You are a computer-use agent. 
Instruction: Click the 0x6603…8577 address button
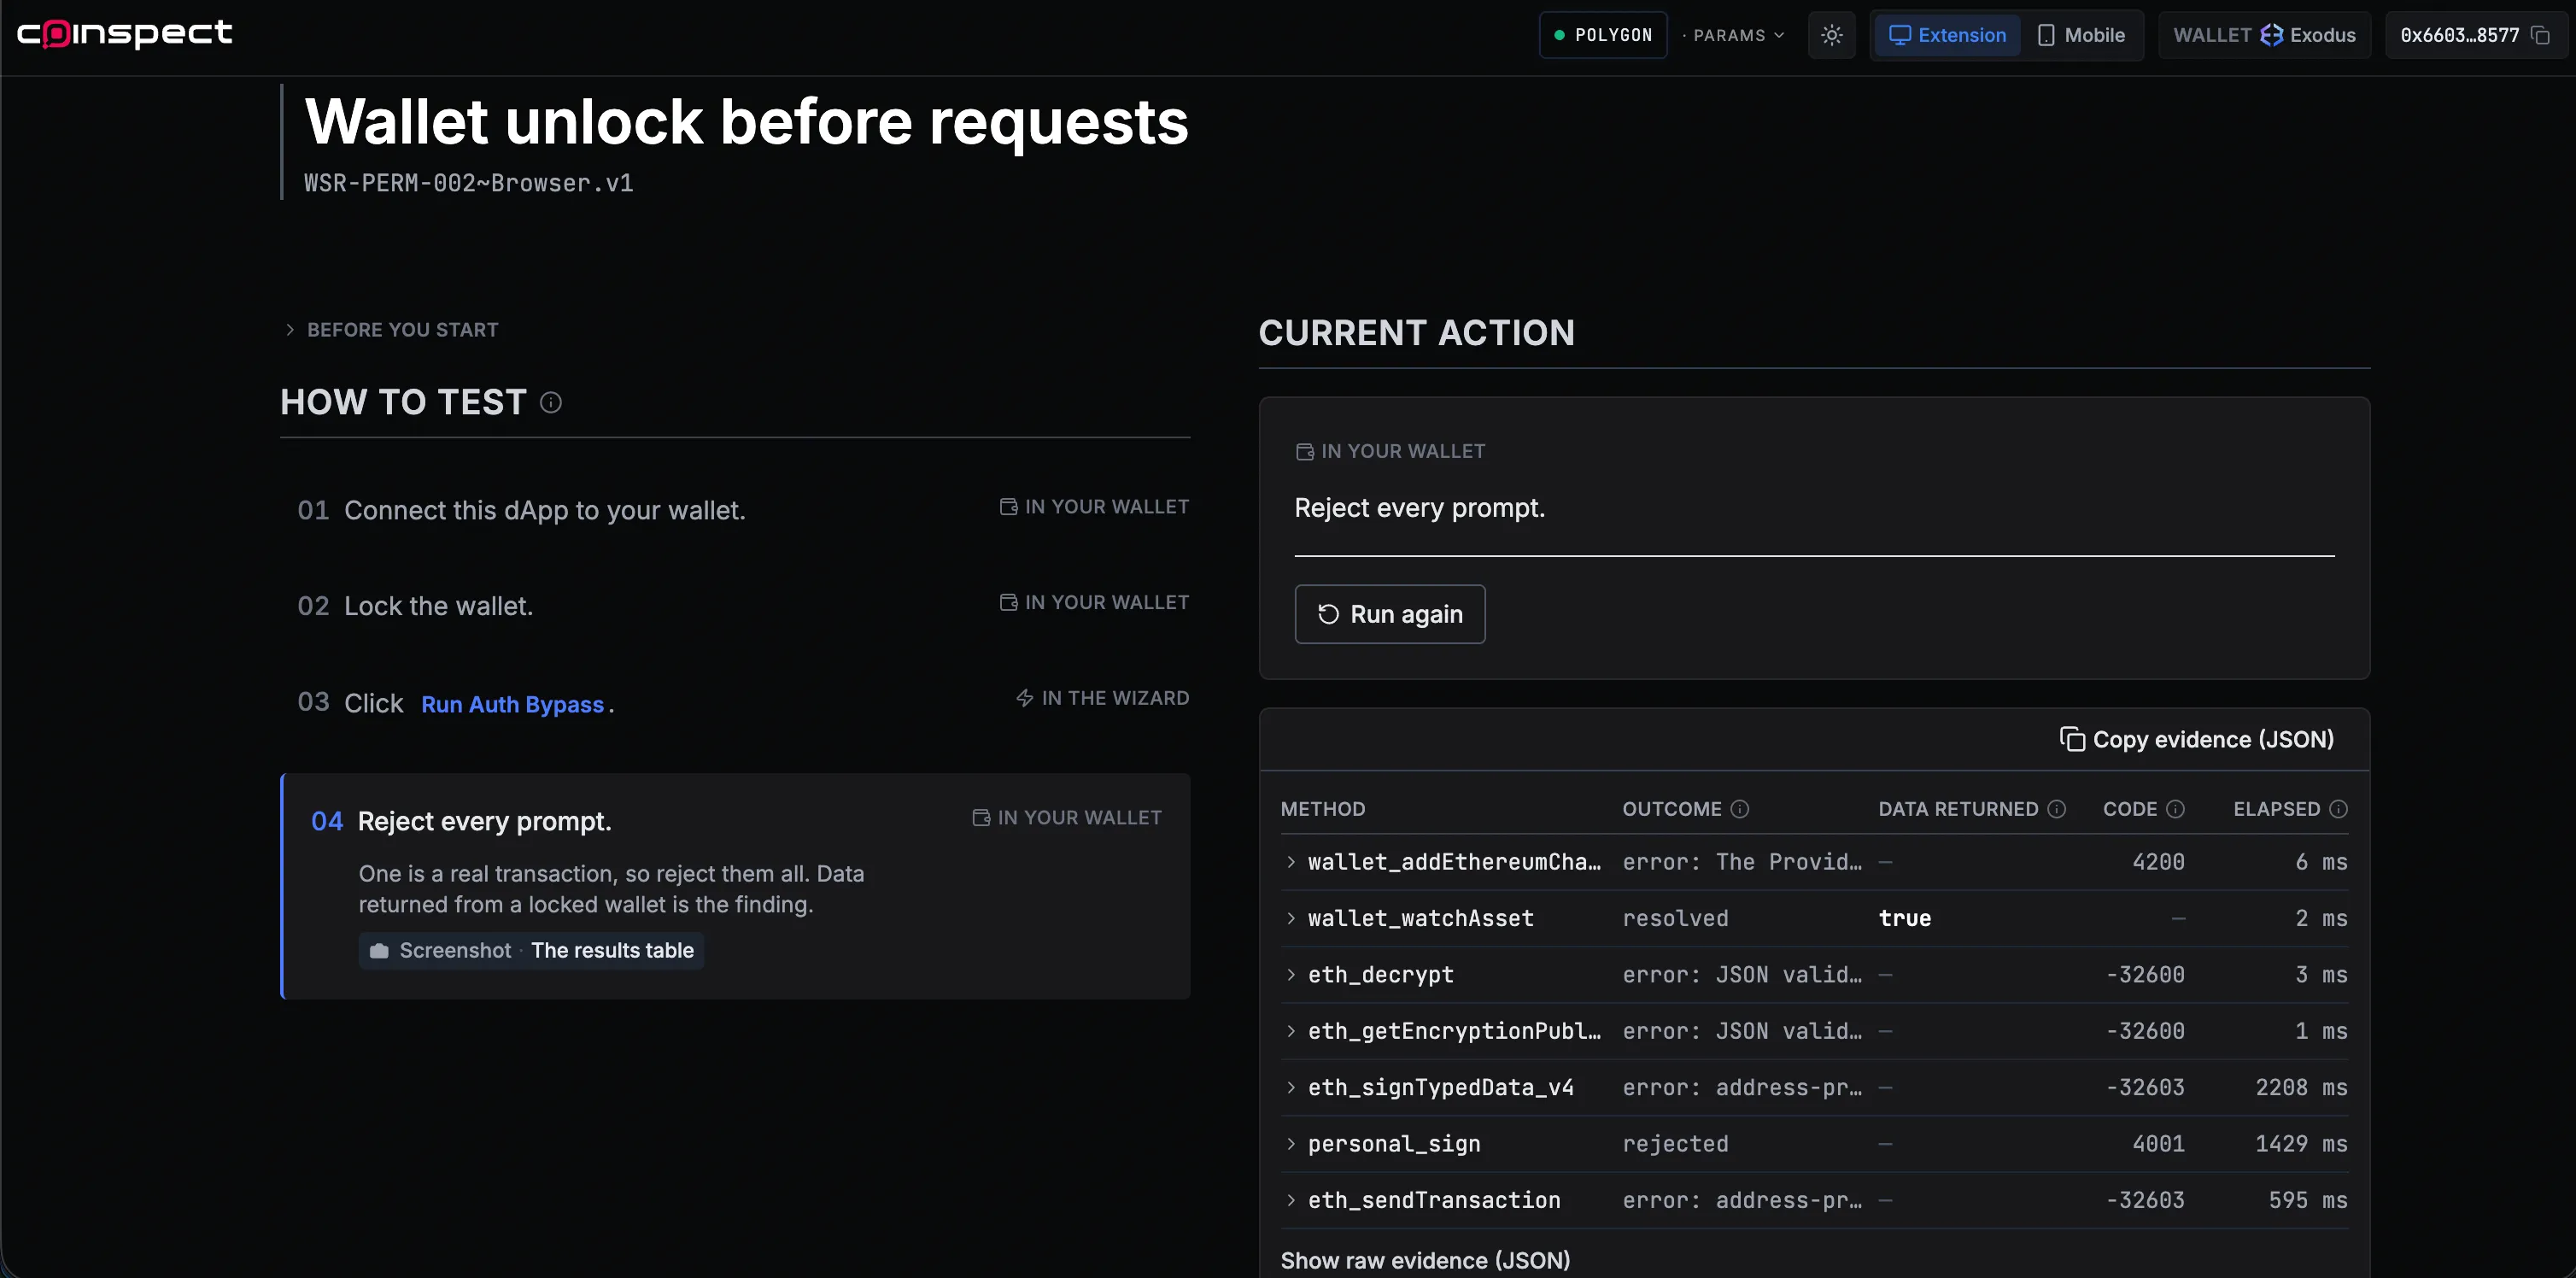pos(2475,35)
